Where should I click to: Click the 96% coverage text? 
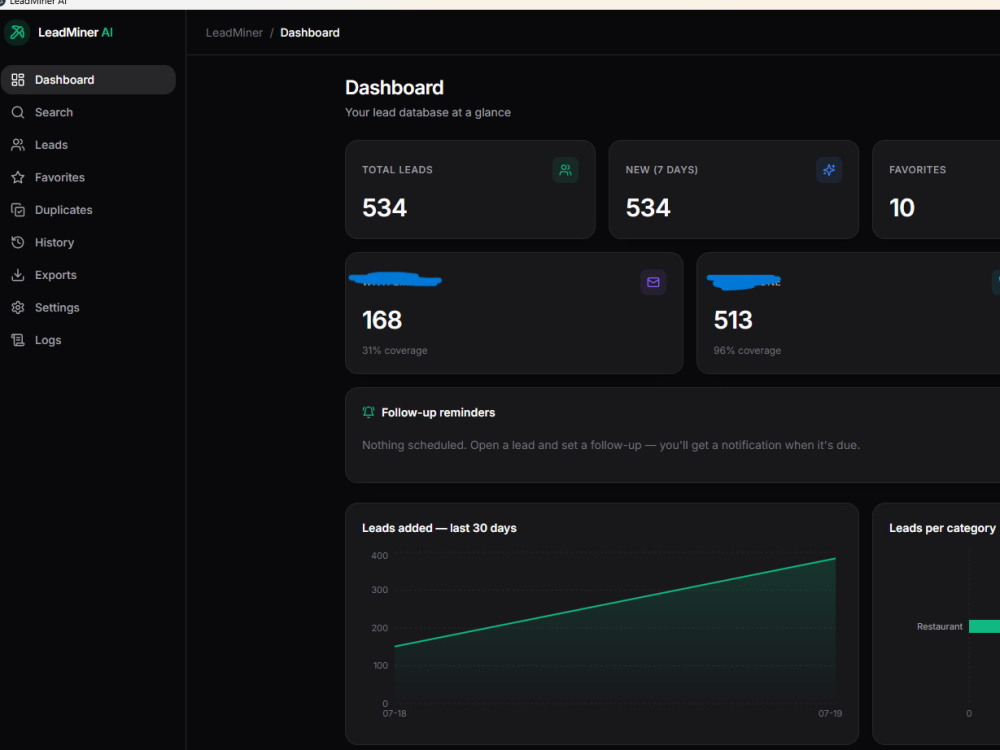coord(747,350)
